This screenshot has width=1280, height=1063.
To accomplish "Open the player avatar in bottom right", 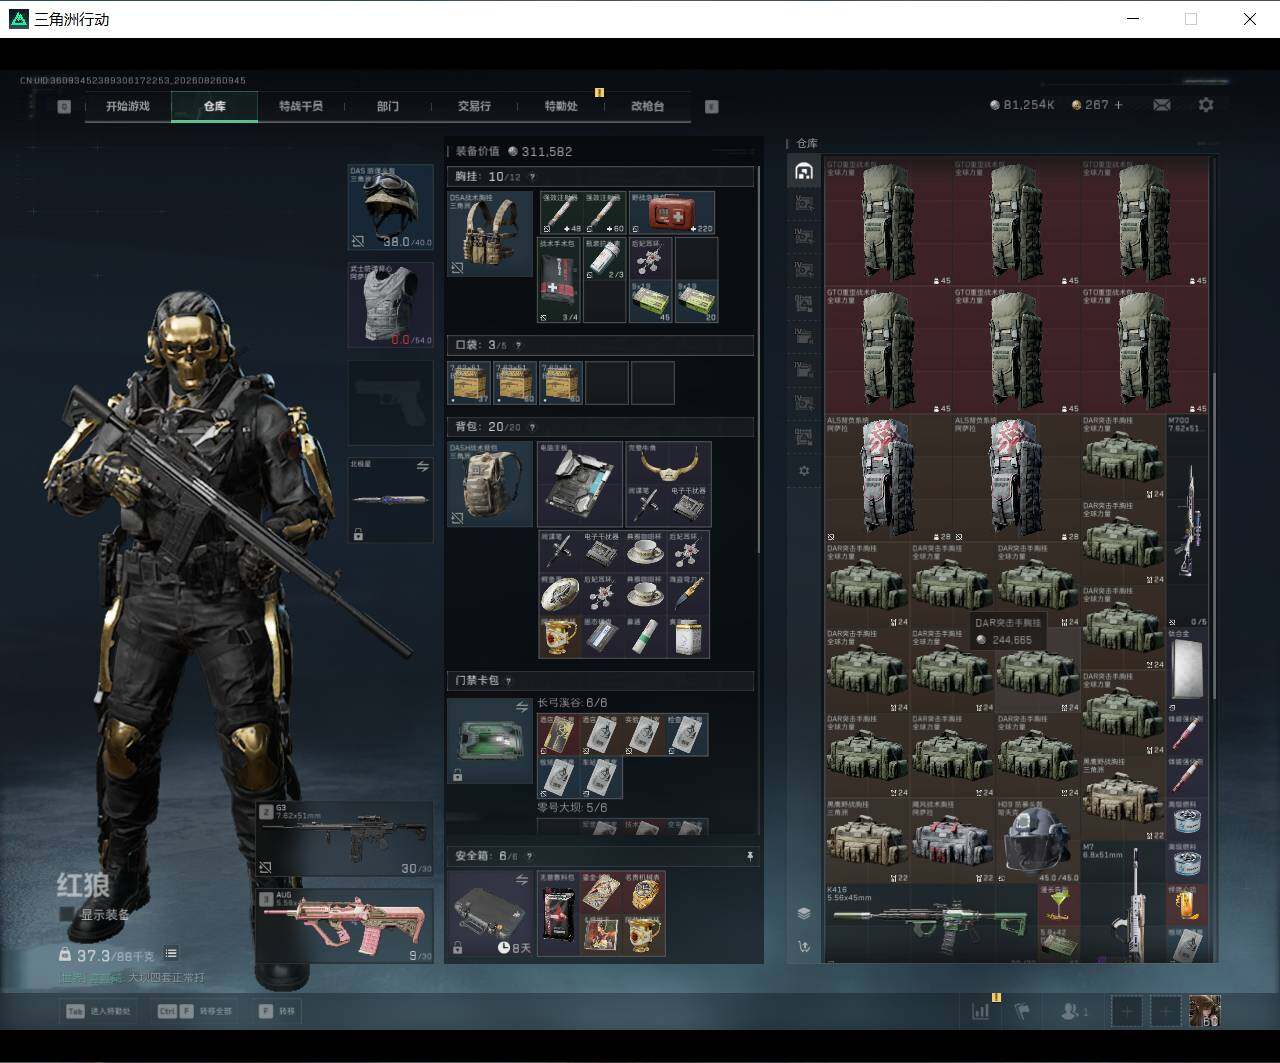I will pos(1204,1011).
